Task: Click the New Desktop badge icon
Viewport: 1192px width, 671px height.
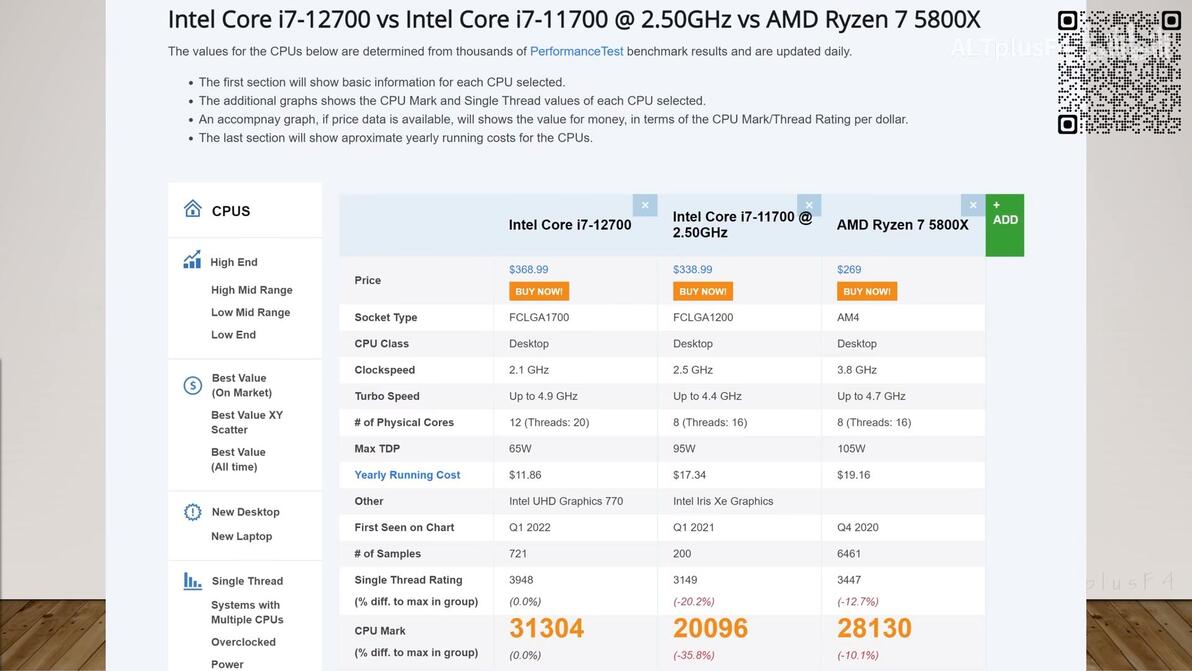Action: (193, 512)
